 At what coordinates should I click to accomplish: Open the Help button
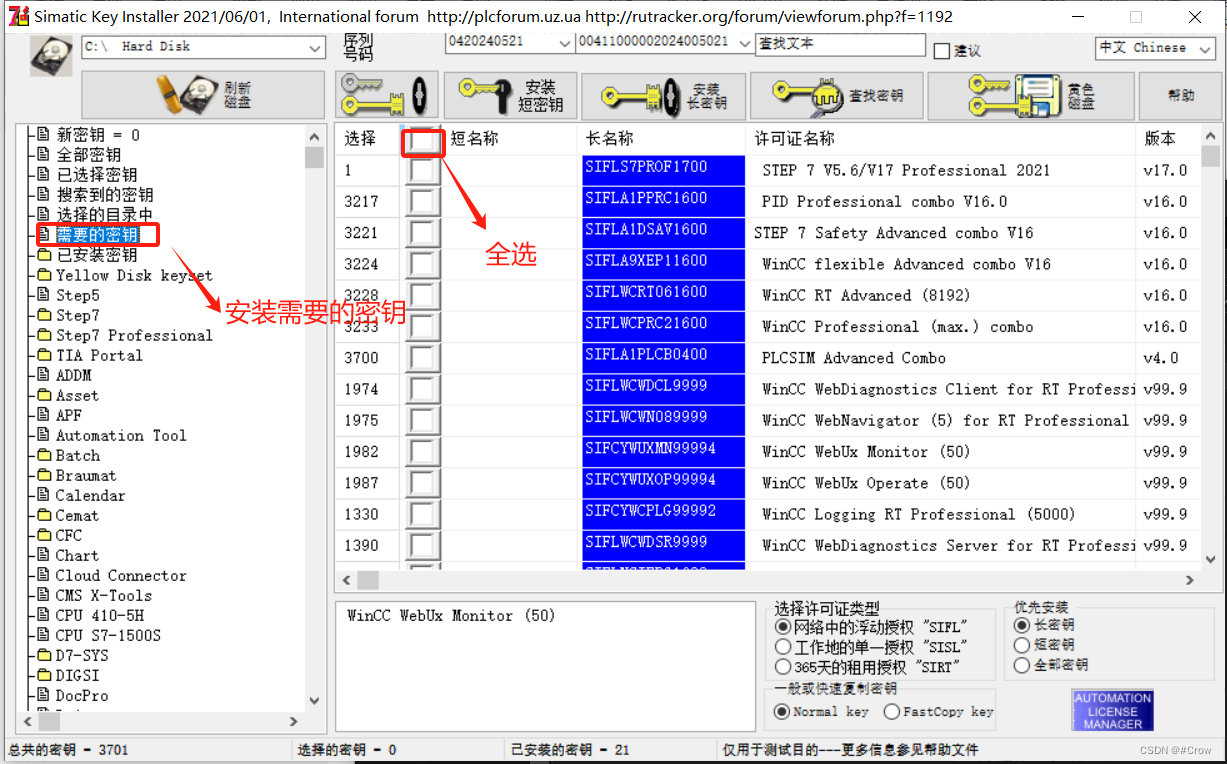1180,96
